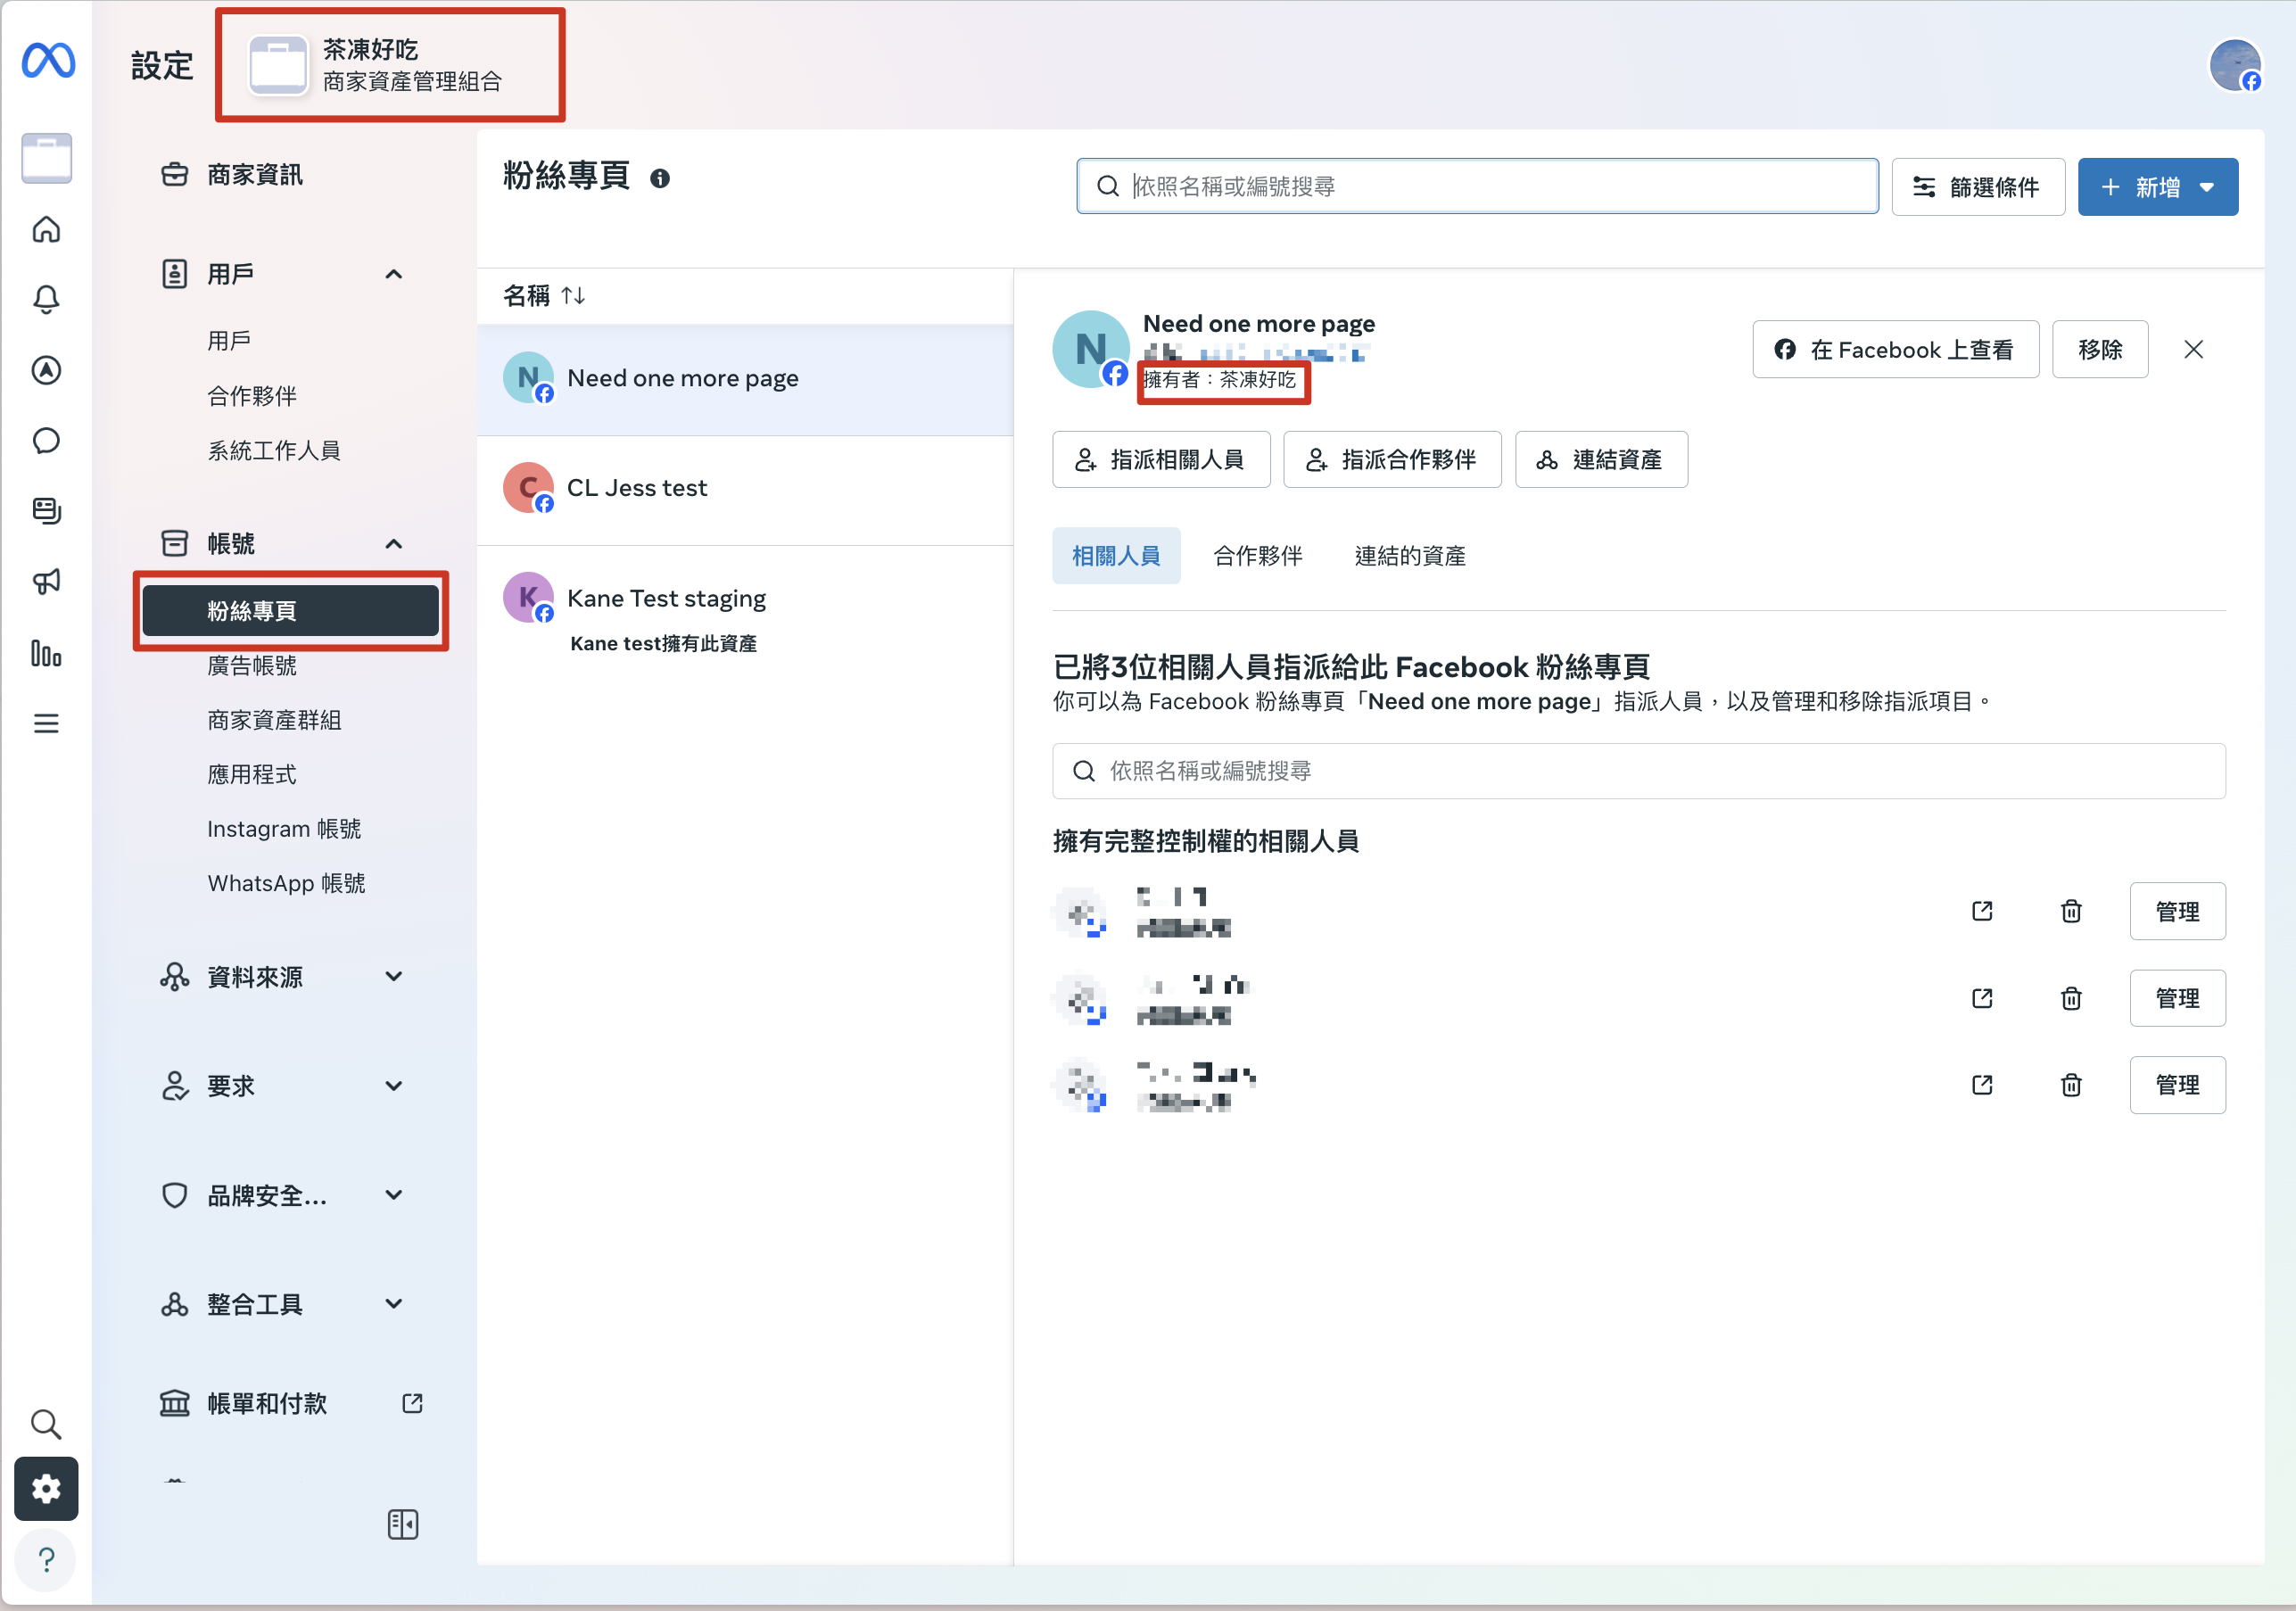This screenshot has width=2296, height=1611.
Task: Close the Need one more page panel
Action: [2193, 349]
